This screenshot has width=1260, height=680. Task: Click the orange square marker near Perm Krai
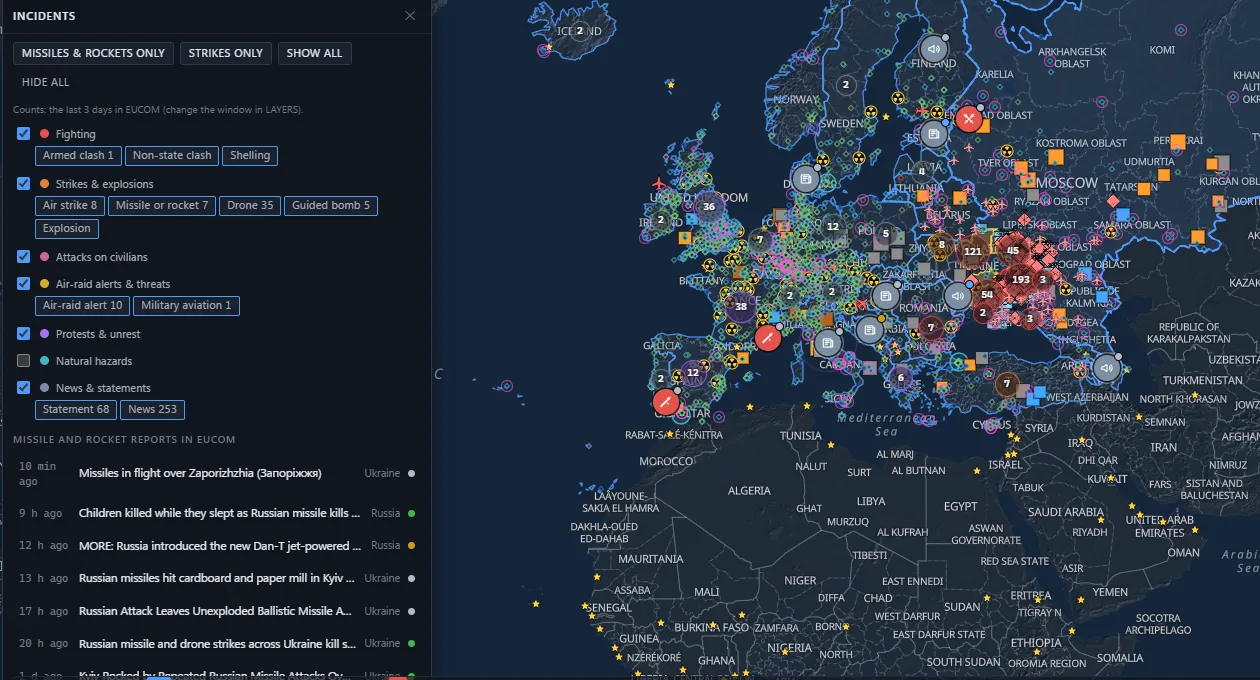click(x=1178, y=141)
